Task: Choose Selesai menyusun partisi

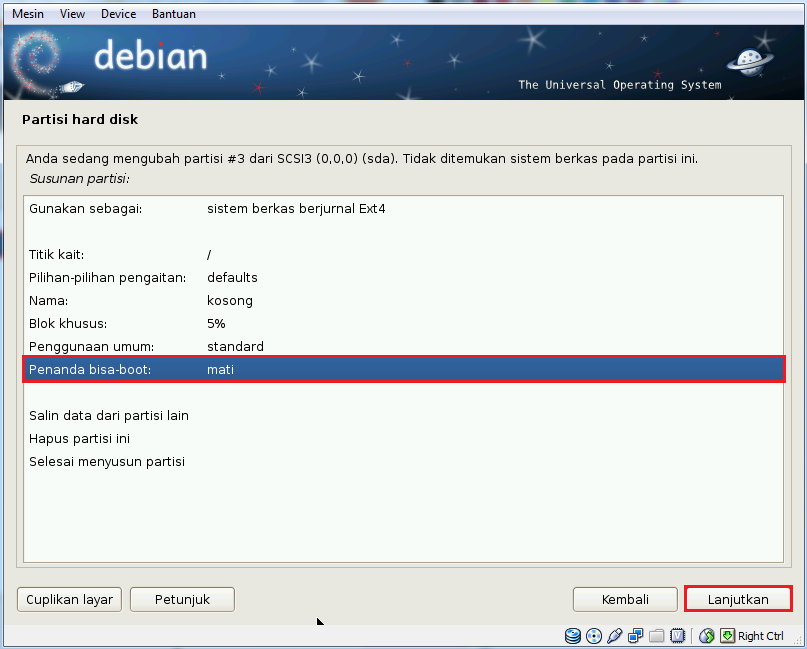Action: point(404,461)
